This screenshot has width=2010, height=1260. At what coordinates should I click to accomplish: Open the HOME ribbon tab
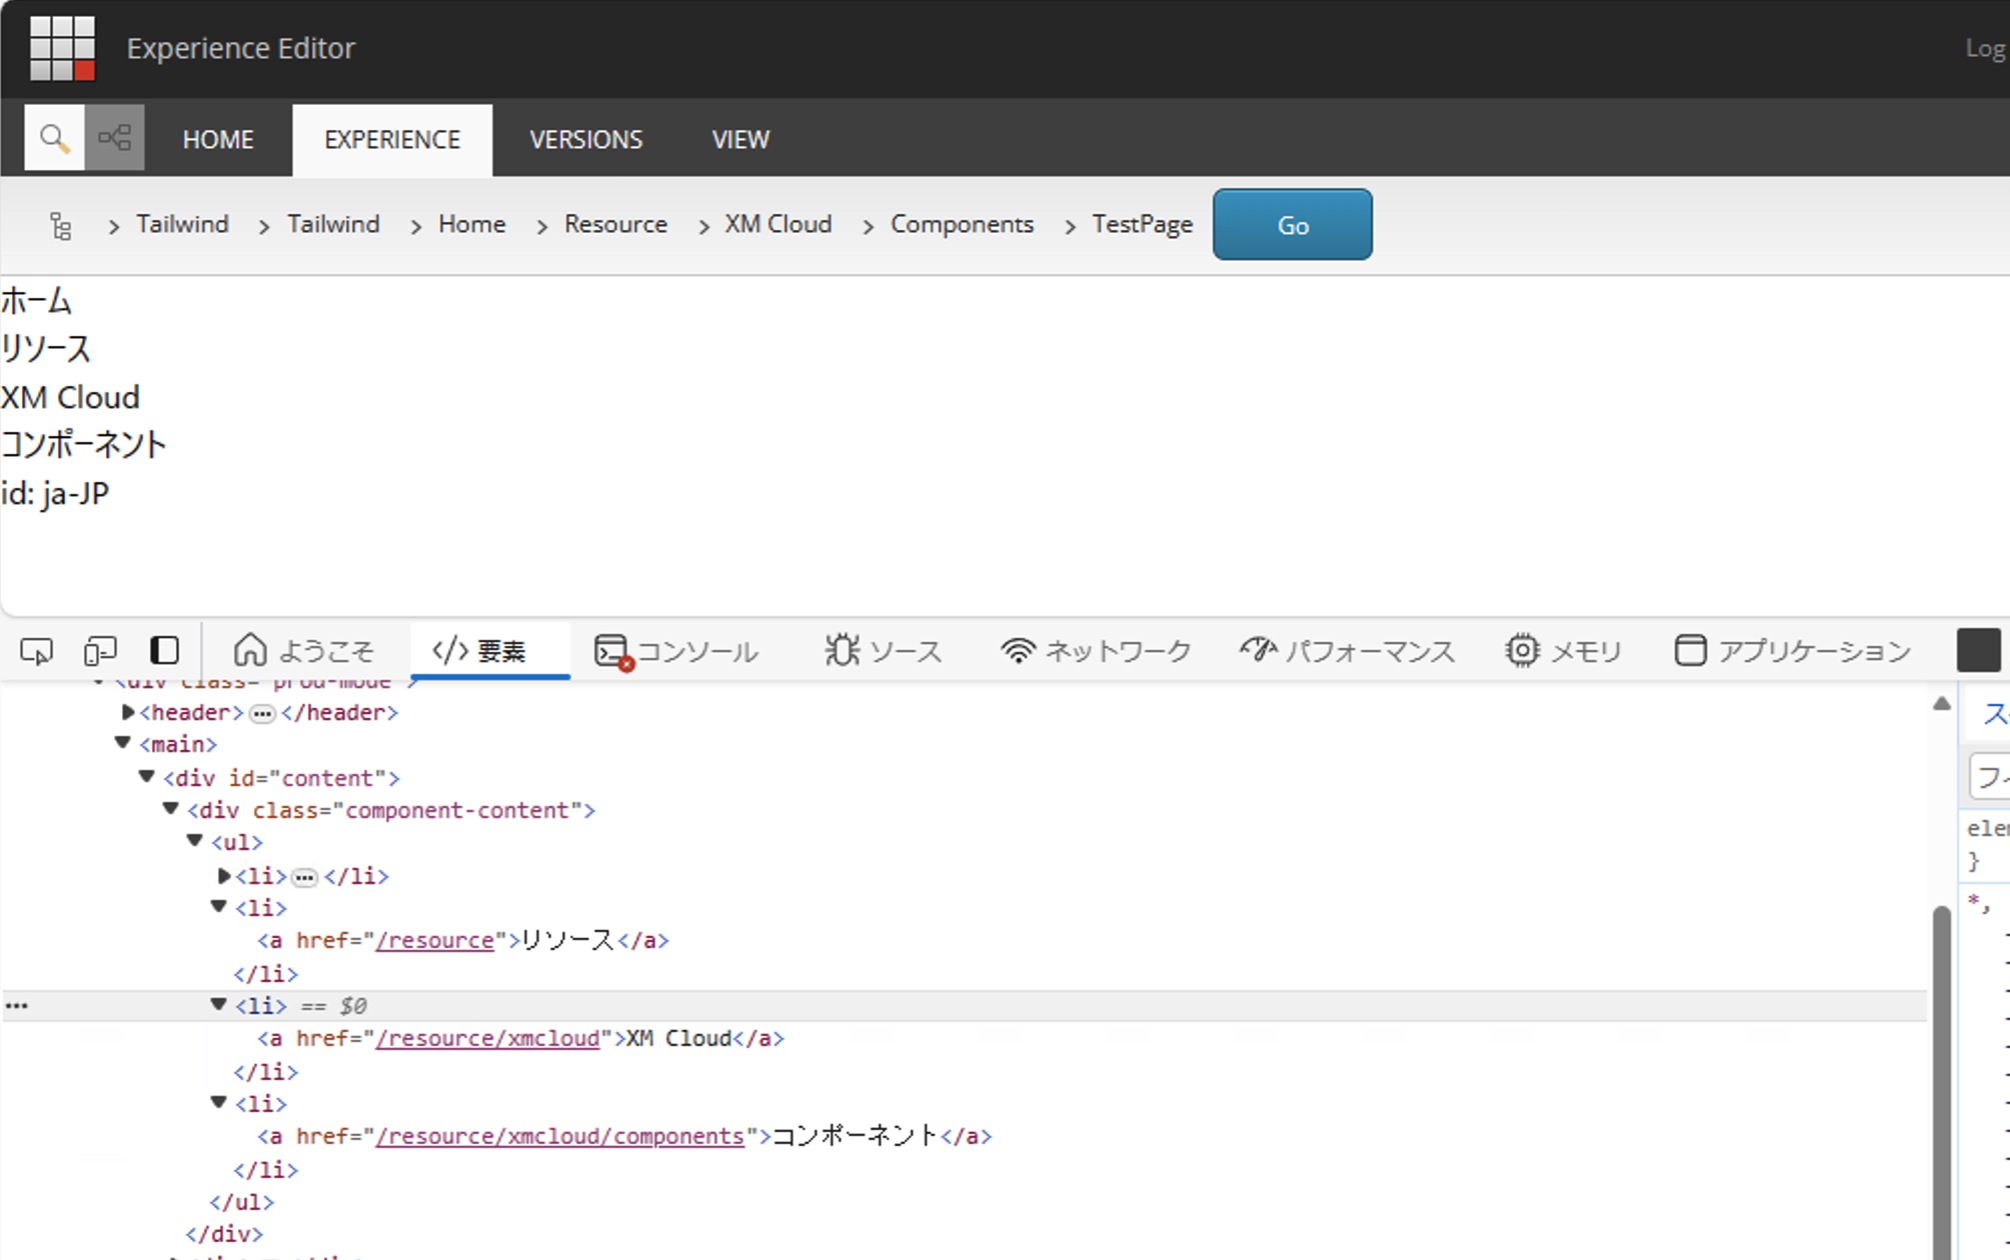point(218,140)
